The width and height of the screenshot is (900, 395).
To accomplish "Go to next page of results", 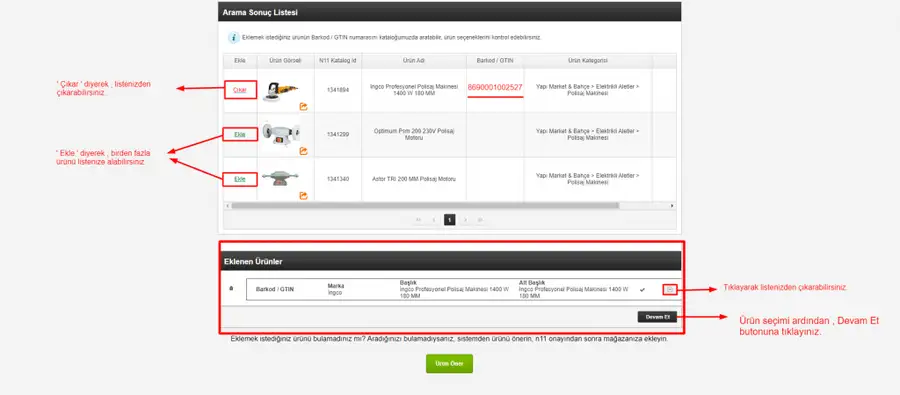I will [465, 220].
